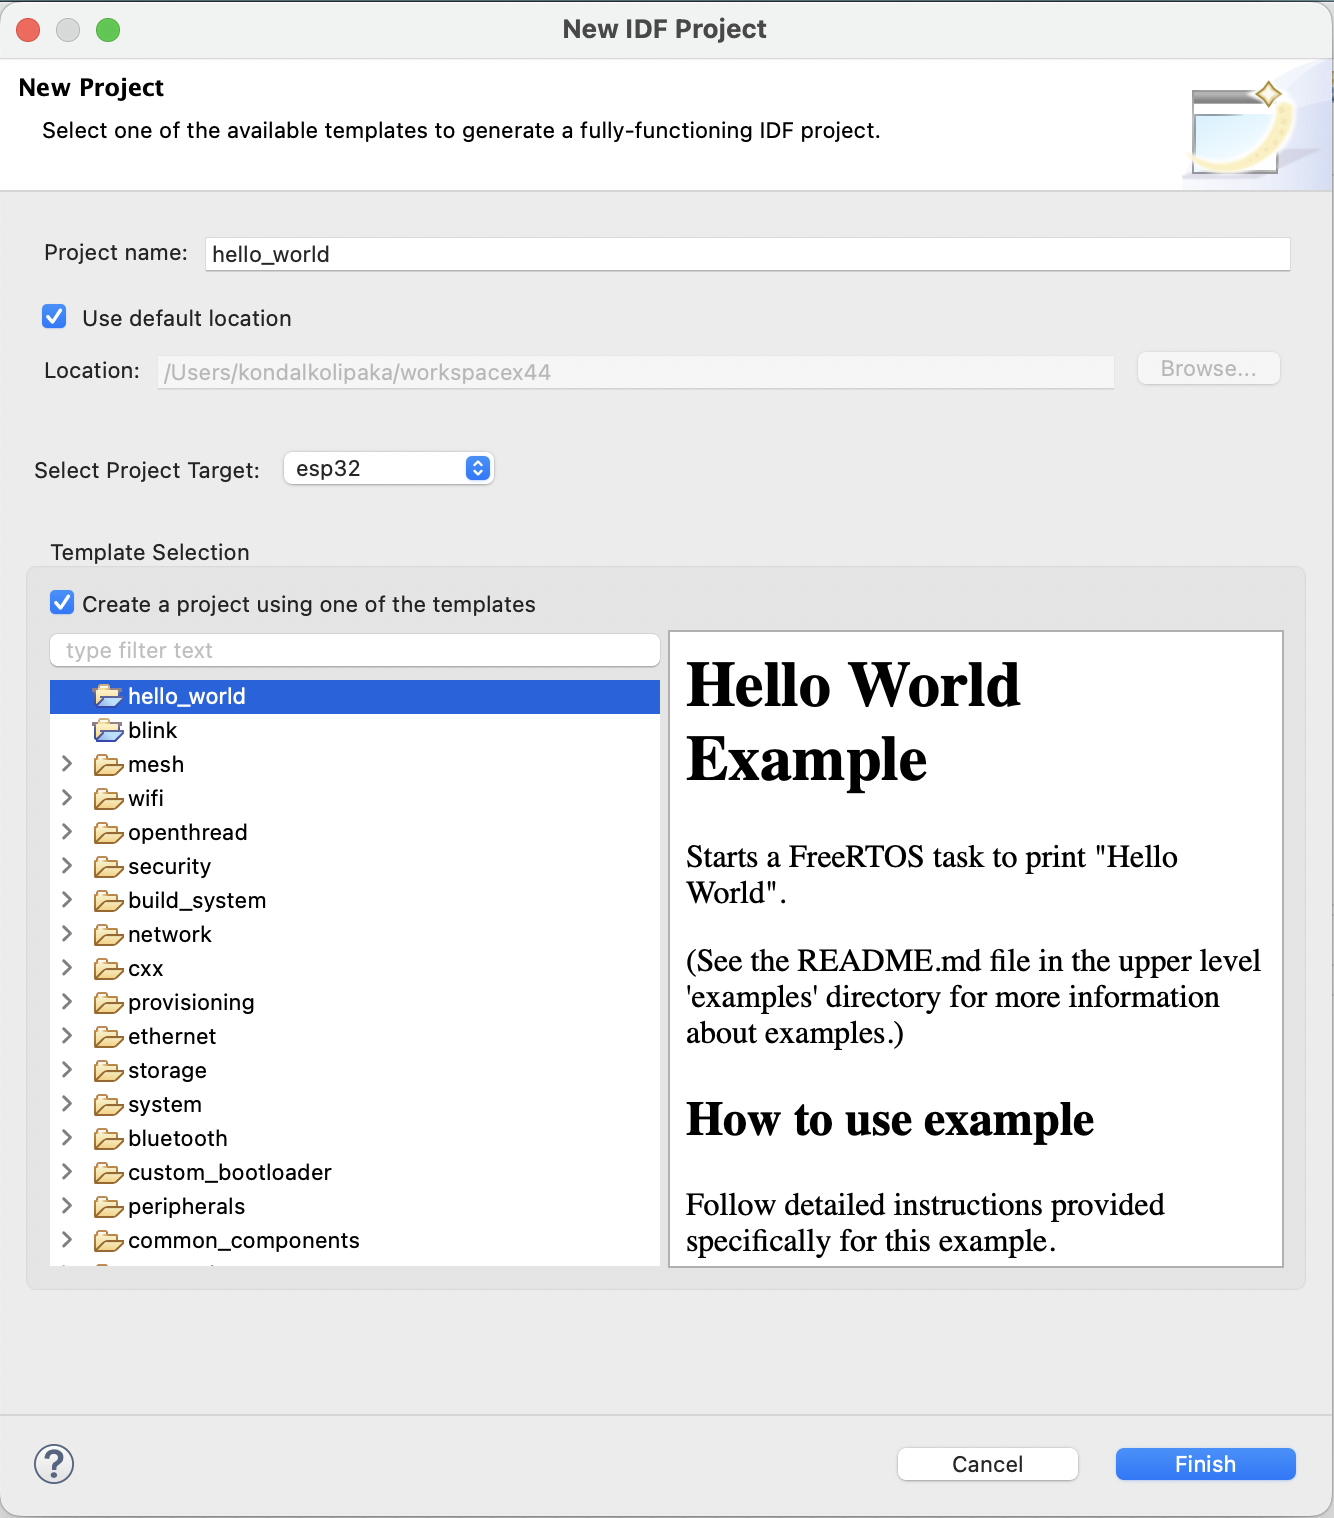Image resolution: width=1334 pixels, height=1518 pixels.
Task: Expand the wifi template category
Action: point(67,798)
